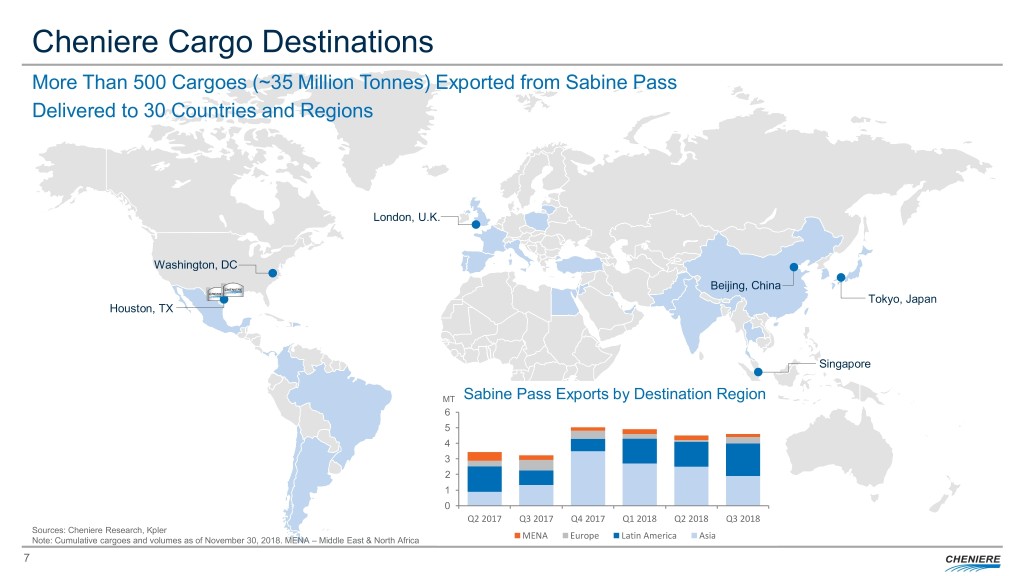Select the Q2 2017 stacked bar
Viewport: 1024px width, 576px height.
click(485, 478)
